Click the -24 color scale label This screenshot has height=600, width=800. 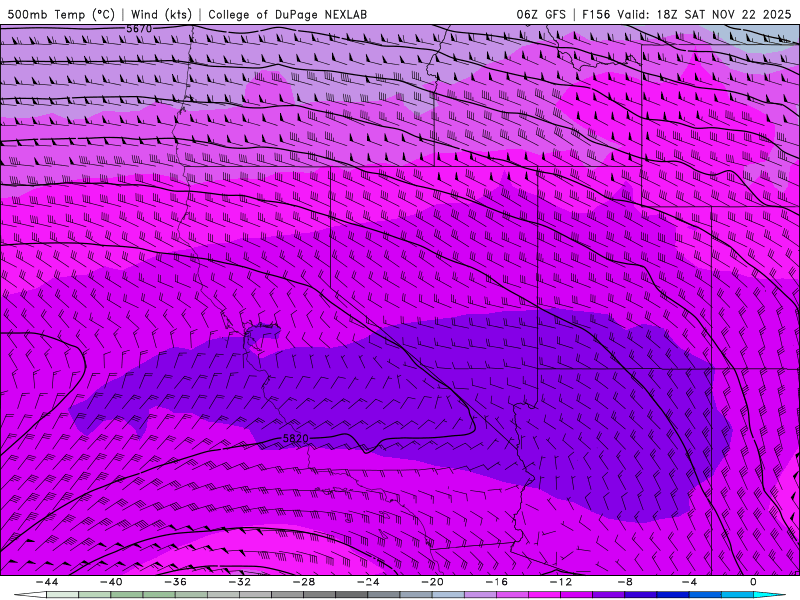tap(368, 582)
